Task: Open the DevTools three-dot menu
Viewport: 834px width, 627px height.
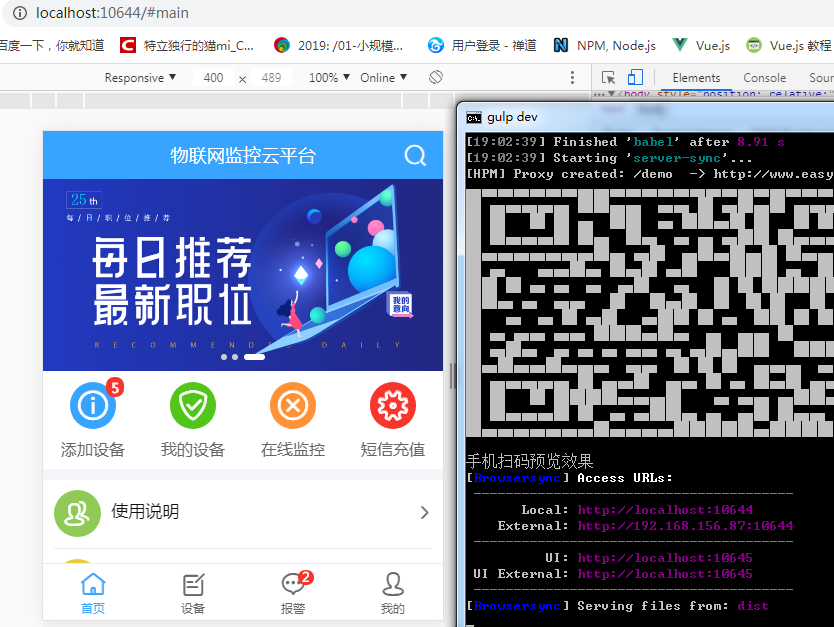Action: (x=573, y=77)
